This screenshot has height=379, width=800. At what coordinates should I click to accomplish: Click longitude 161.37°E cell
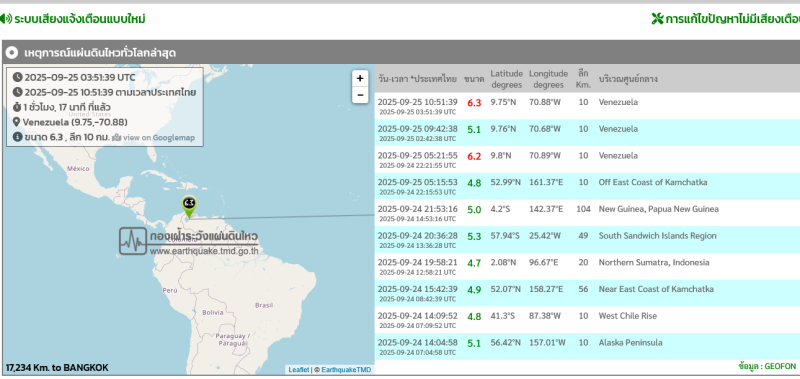(x=546, y=183)
